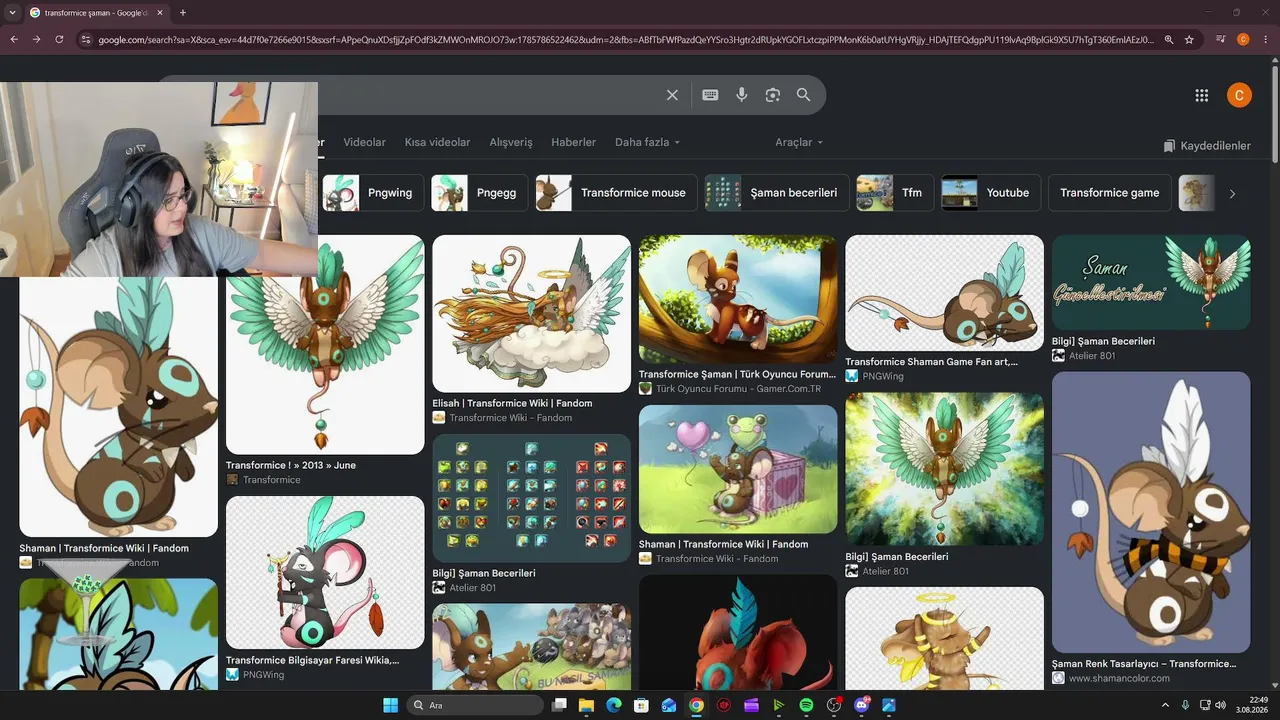The height and width of the screenshot is (720, 1280).
Task: Open the Chrome profile button
Action: click(x=1243, y=40)
